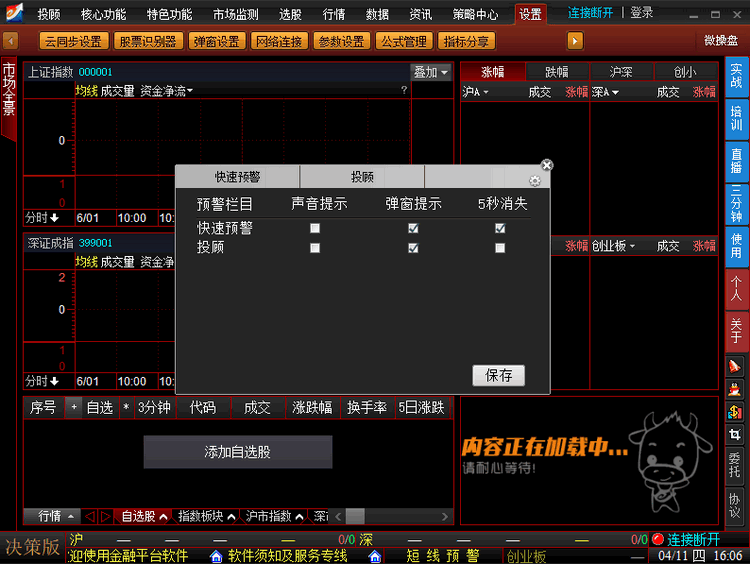Click the question mark help icon on chart
Screen dimensions: 750x564
coord(404,90)
